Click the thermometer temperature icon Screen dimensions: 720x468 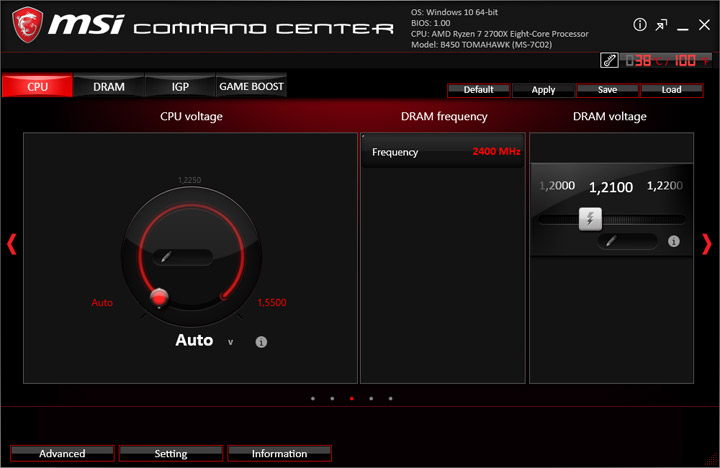[x=609, y=60]
